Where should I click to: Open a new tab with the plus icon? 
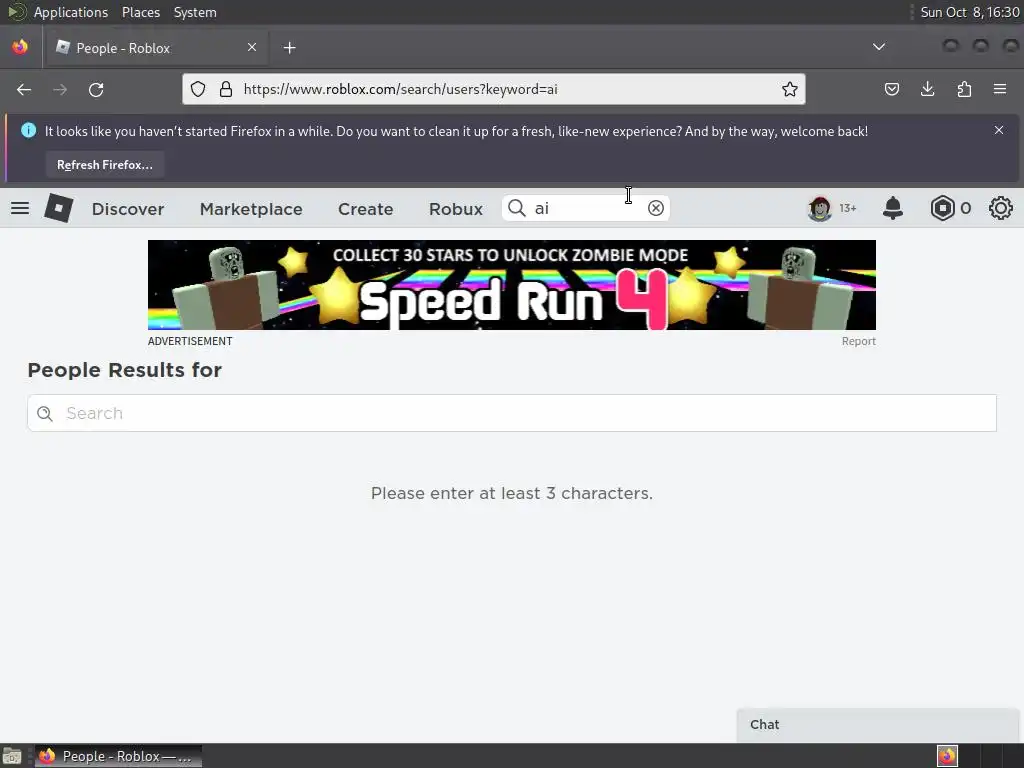pyautogui.click(x=289, y=48)
